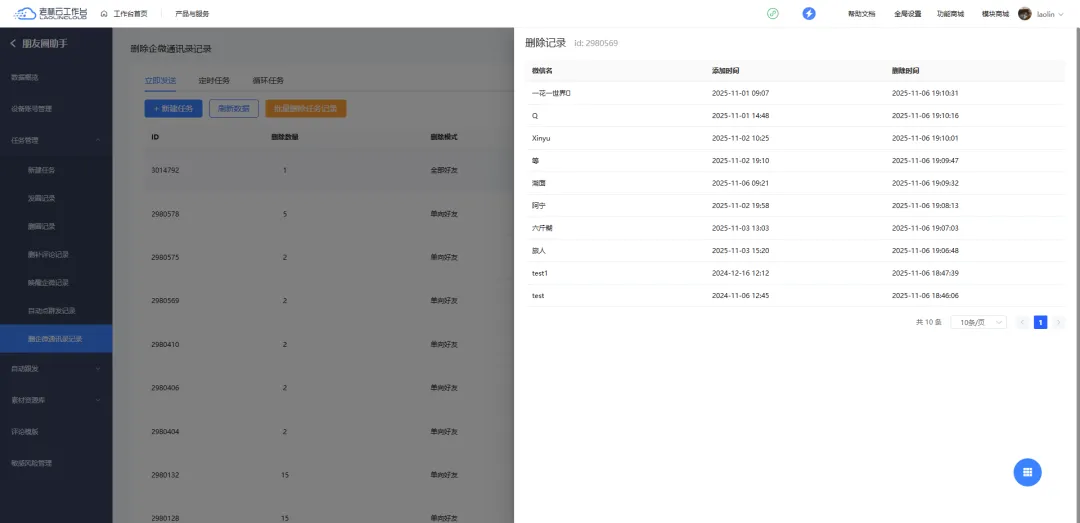Click add time 2024-12-16 12:12

point(740,273)
